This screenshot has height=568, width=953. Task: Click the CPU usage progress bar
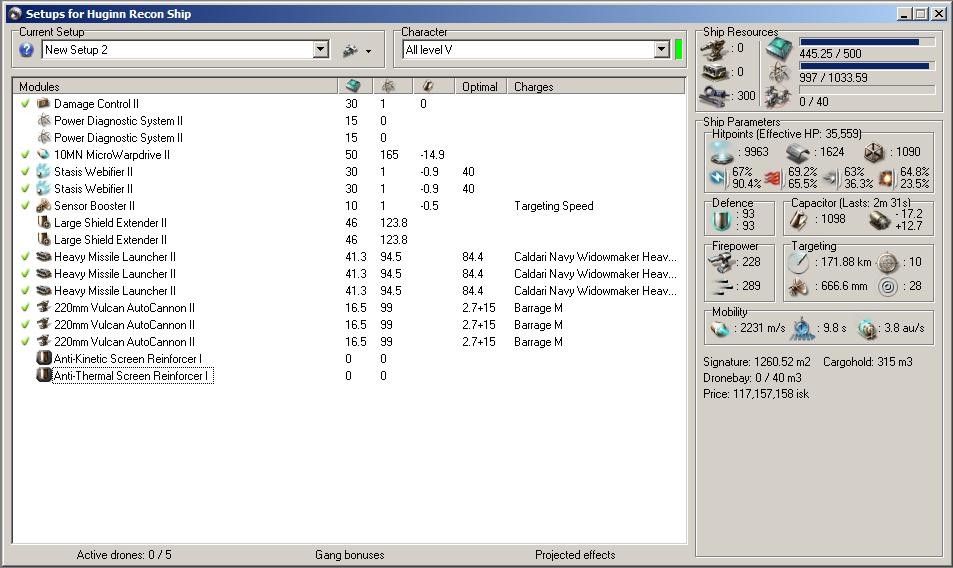pos(867,42)
